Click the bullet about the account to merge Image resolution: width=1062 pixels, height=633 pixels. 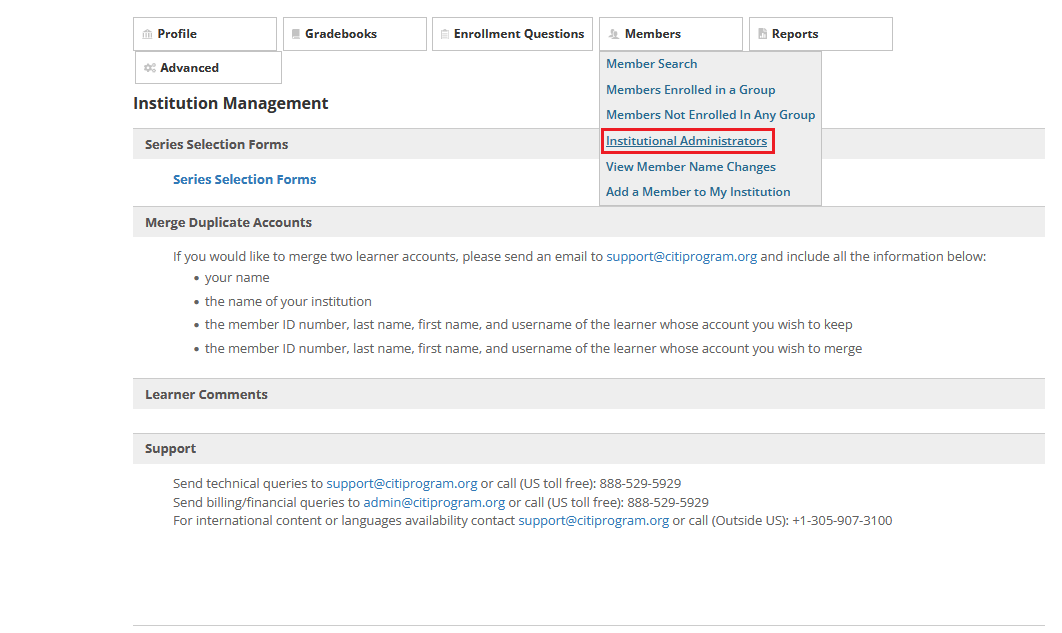533,349
